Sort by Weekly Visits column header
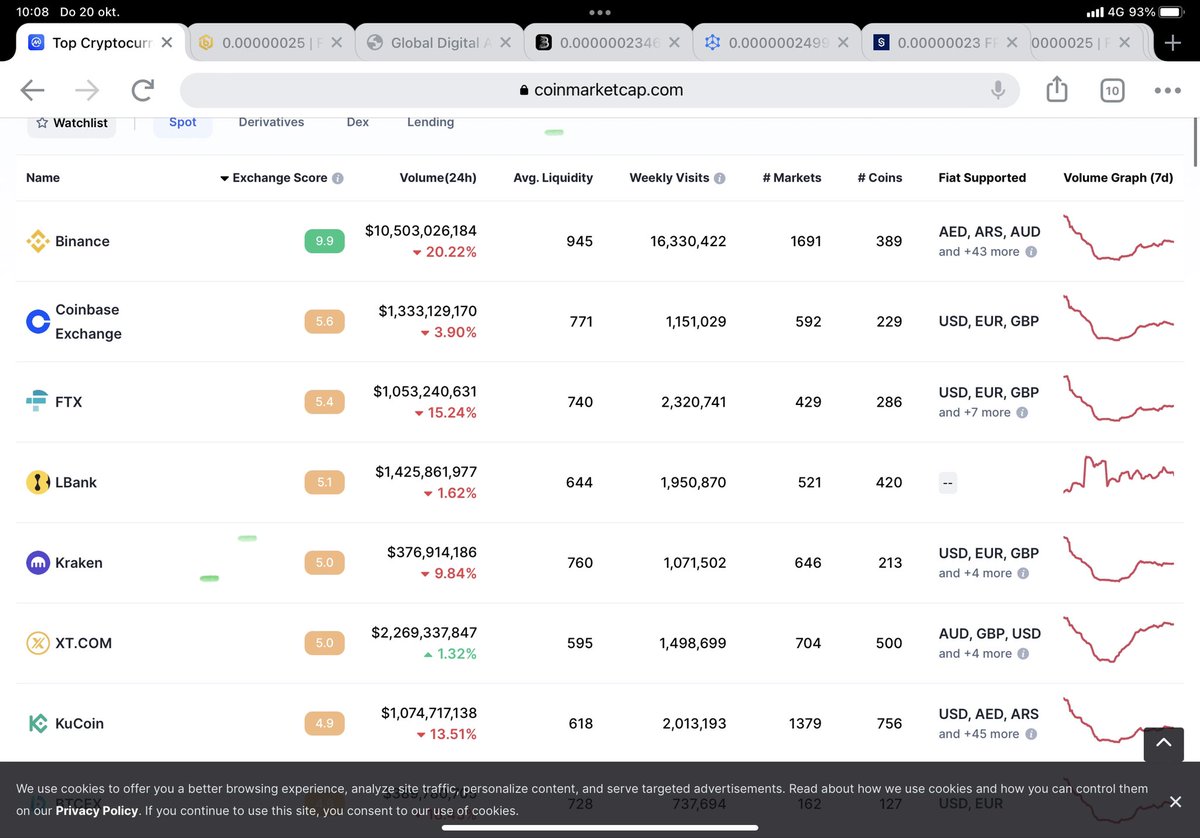This screenshot has width=1200, height=838. coord(669,178)
